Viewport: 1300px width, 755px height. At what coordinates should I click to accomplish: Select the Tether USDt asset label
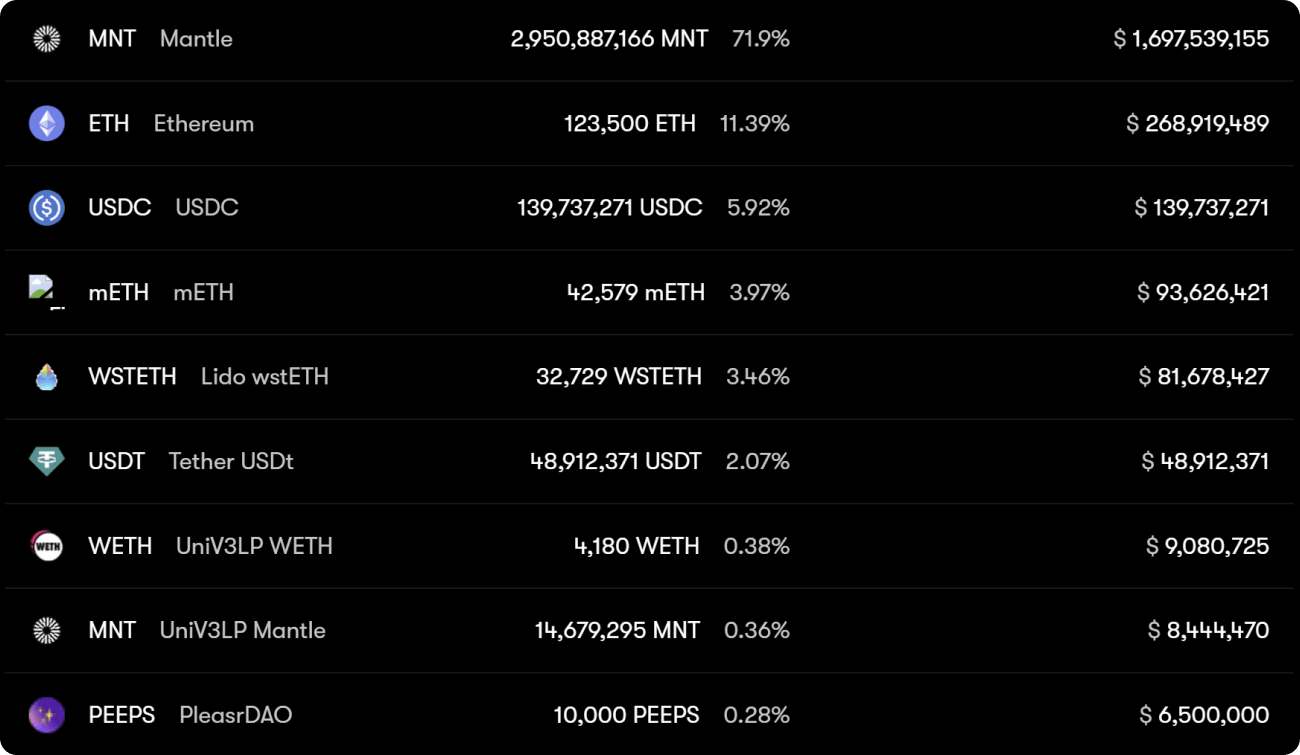pyautogui.click(x=231, y=461)
